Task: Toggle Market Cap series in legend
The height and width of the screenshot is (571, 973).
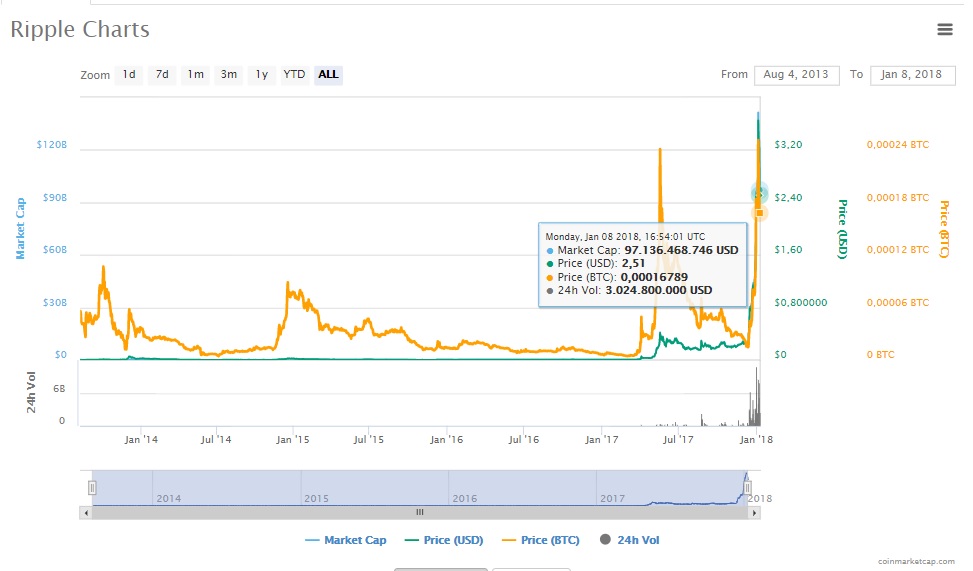Action: tap(346, 540)
